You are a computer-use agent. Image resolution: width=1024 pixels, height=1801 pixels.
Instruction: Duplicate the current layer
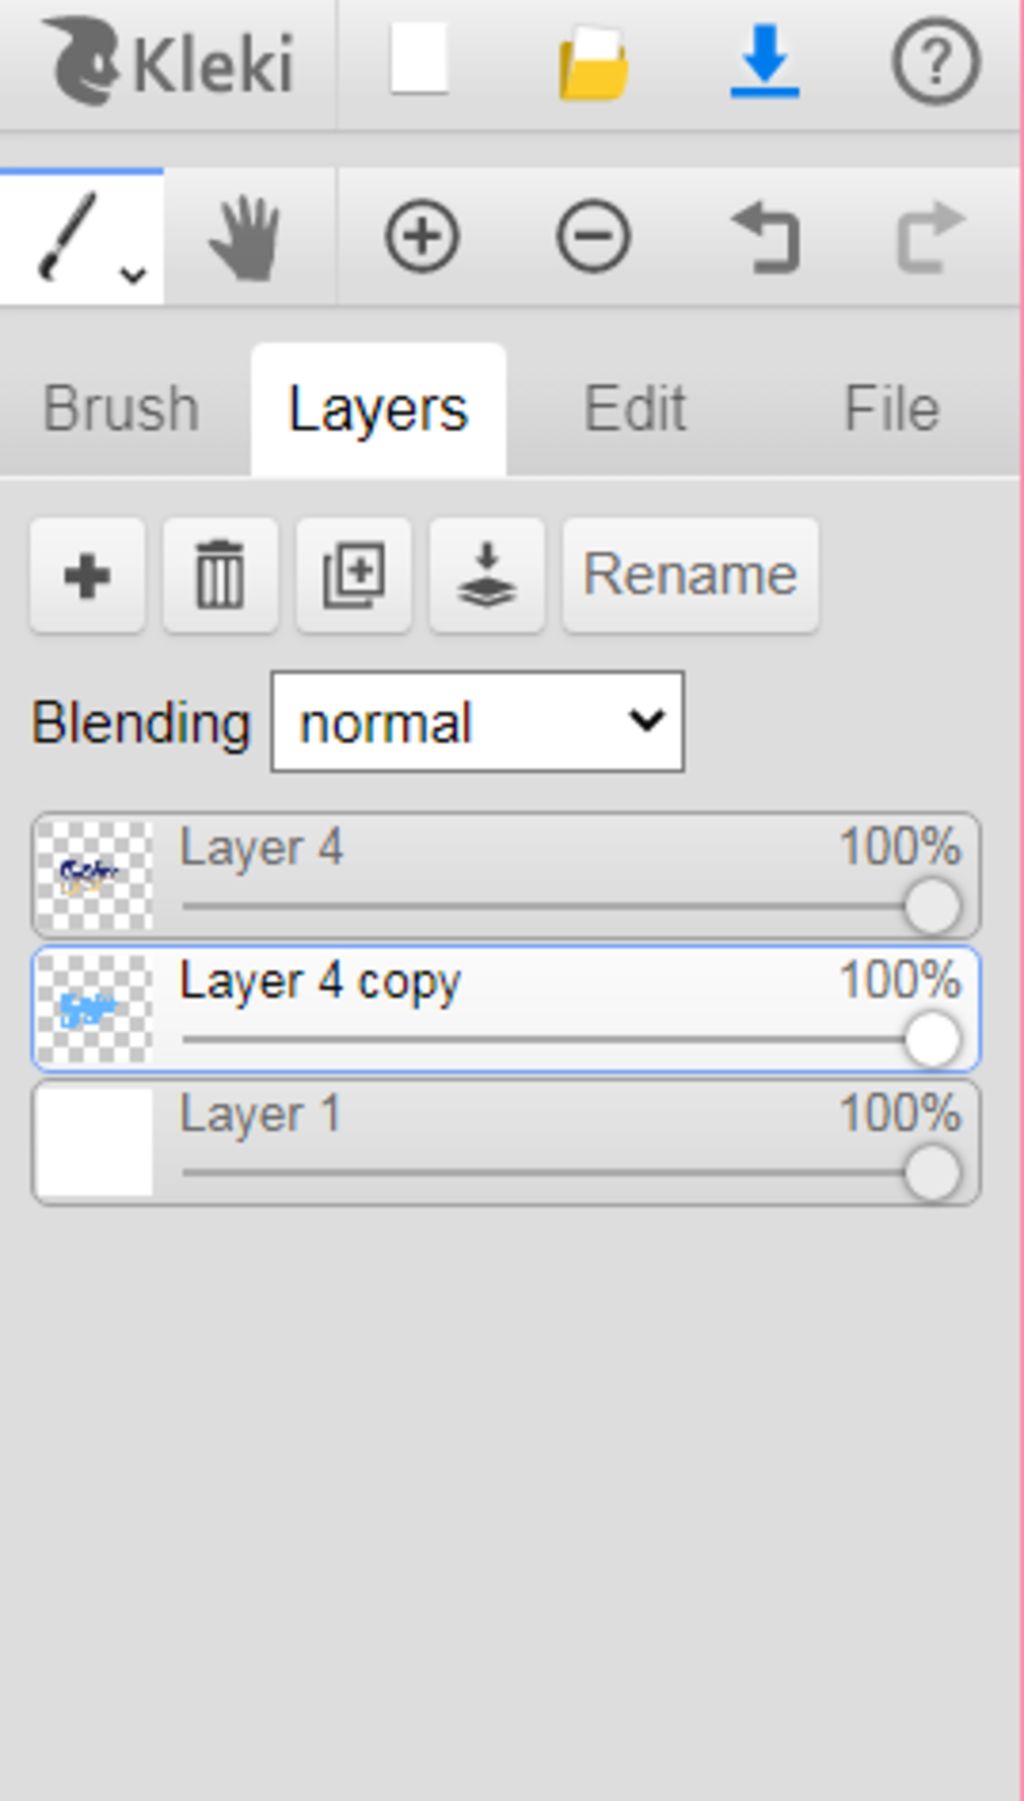pos(353,575)
